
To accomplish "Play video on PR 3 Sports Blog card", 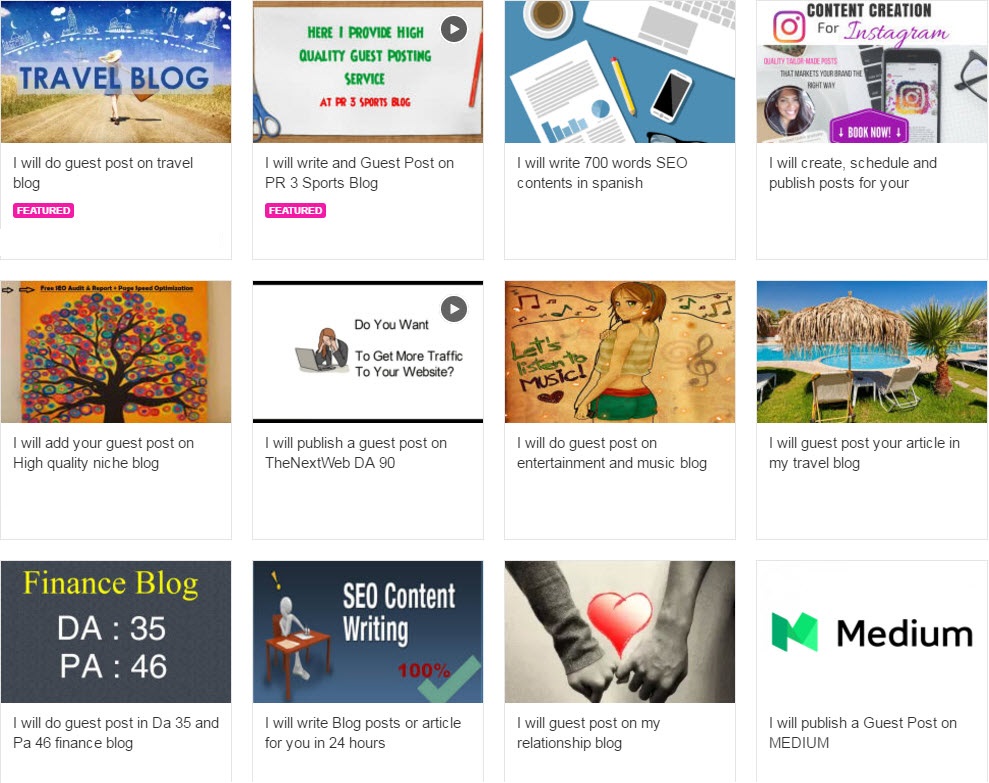I will (454, 29).
